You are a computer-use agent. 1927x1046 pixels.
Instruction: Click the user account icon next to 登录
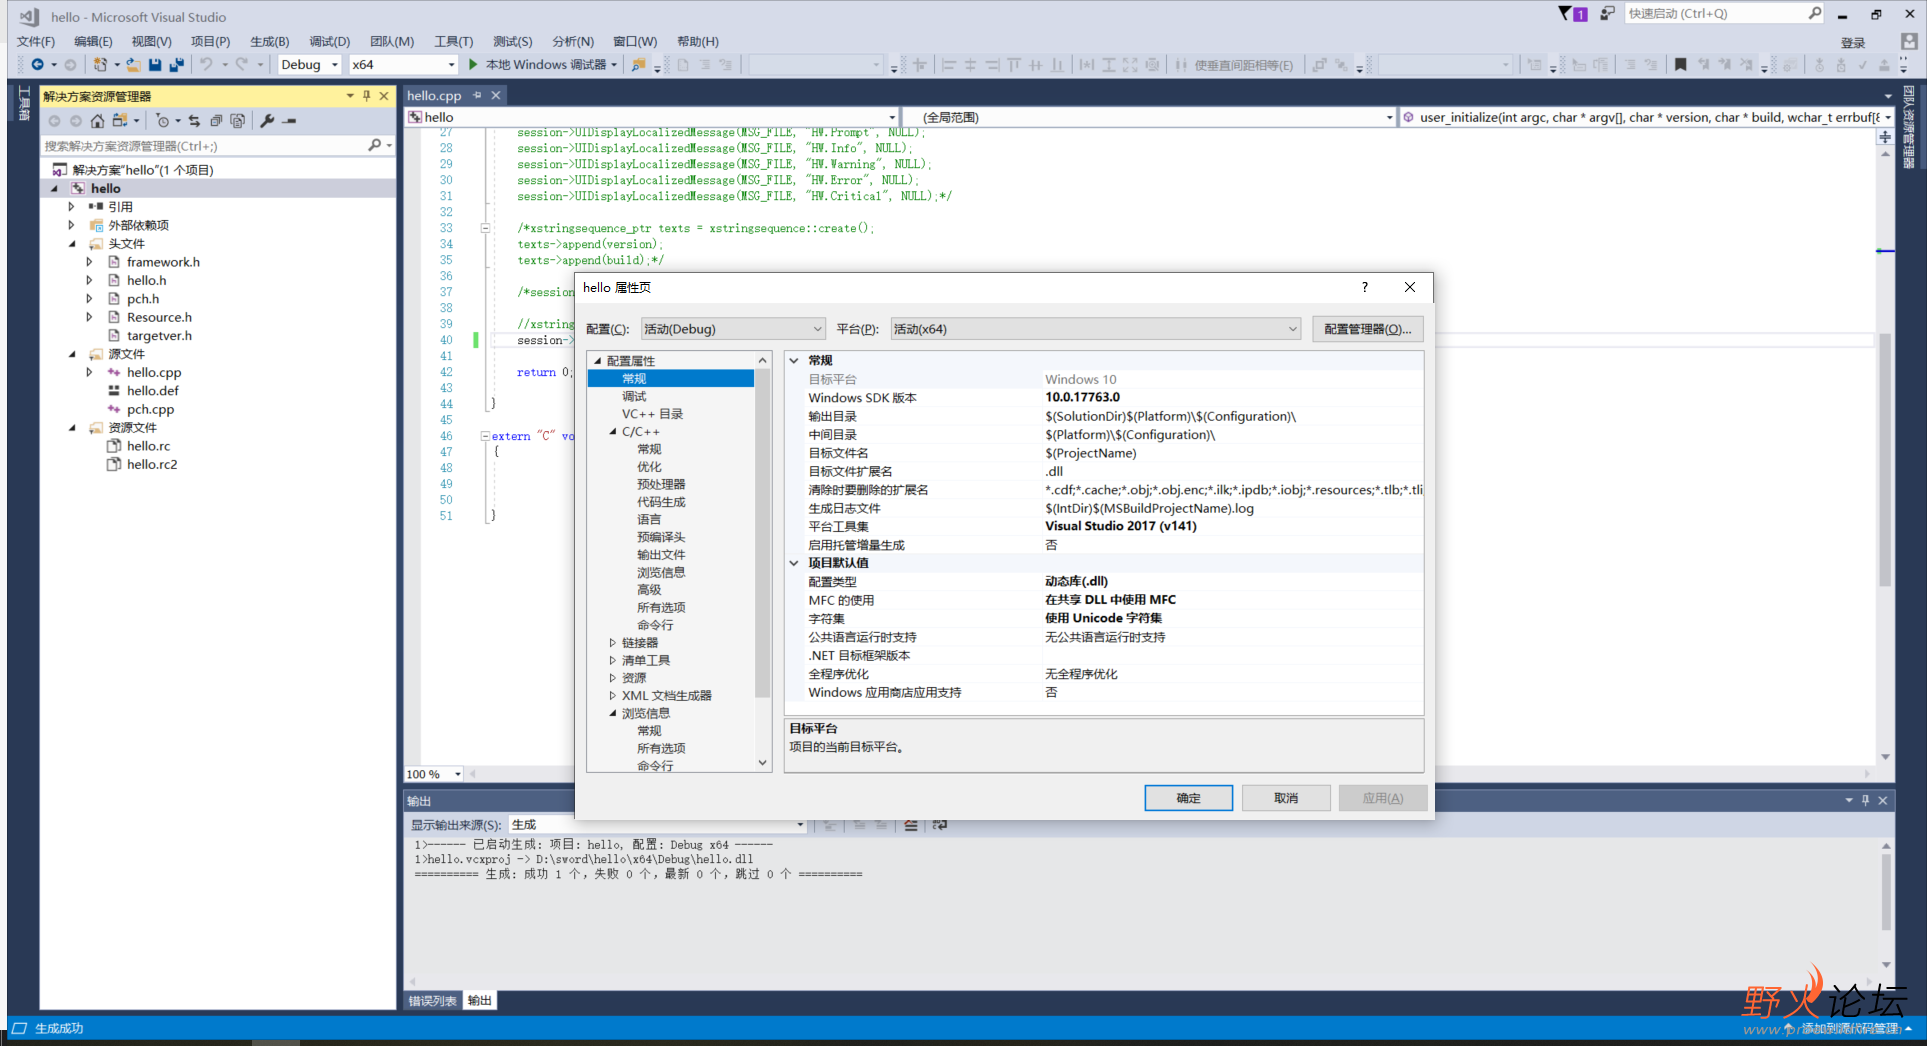[1909, 42]
